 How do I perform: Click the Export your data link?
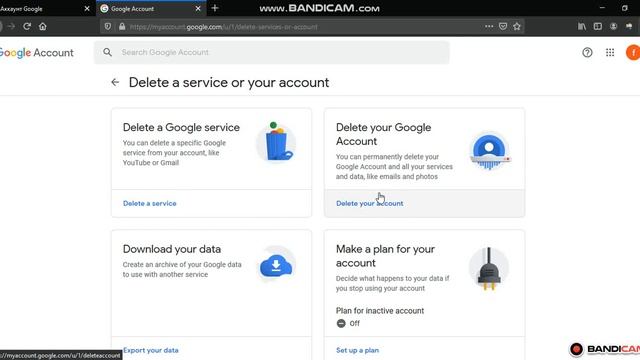151,350
